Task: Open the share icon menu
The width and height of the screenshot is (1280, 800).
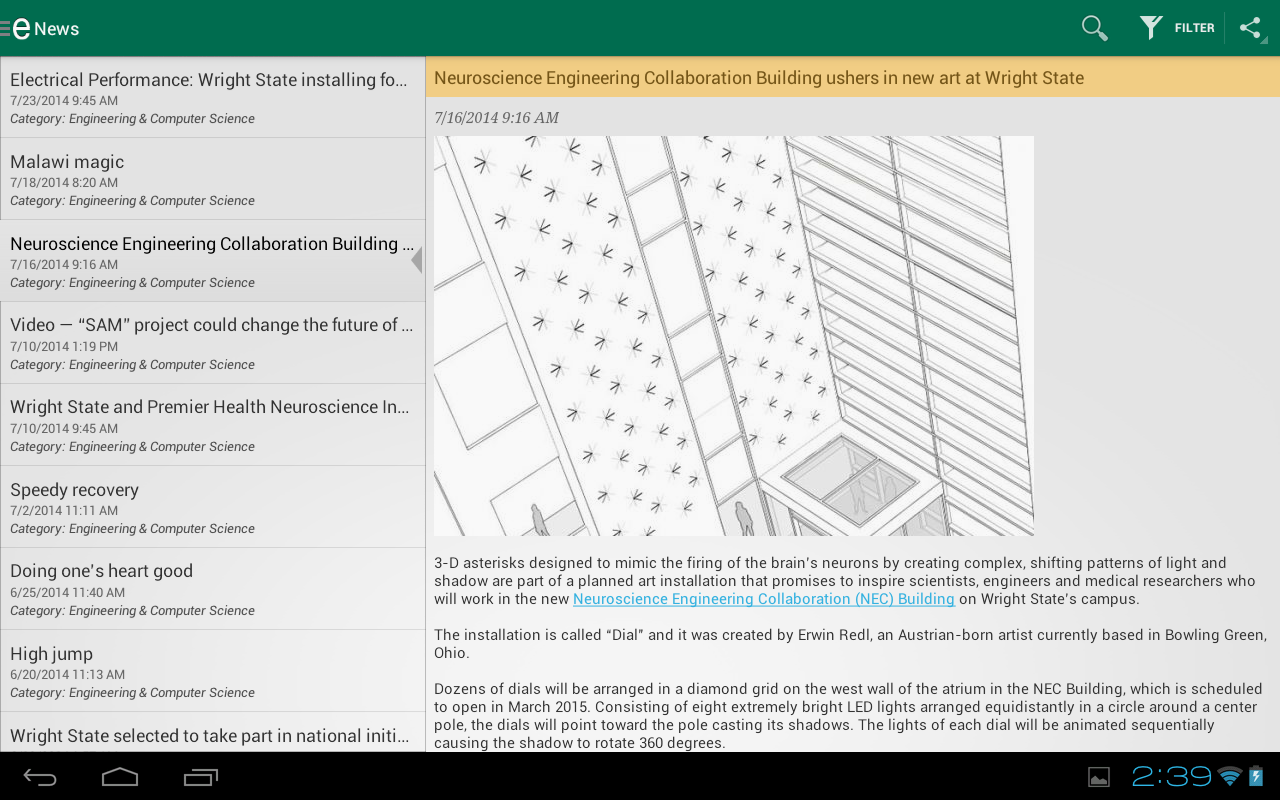Action: pyautogui.click(x=1251, y=28)
